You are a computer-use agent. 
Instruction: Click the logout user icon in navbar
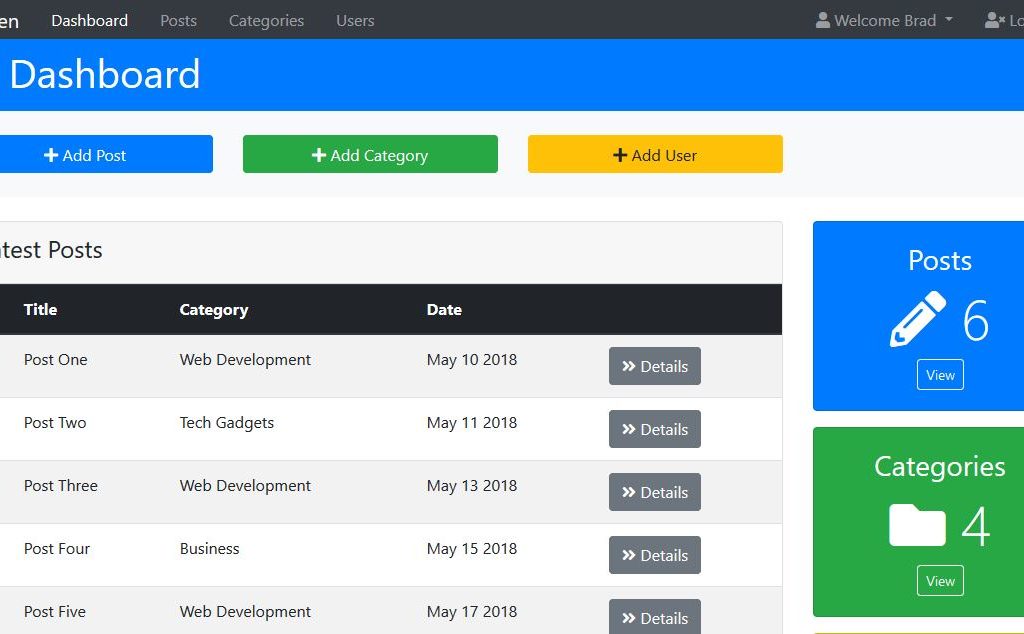(x=994, y=20)
